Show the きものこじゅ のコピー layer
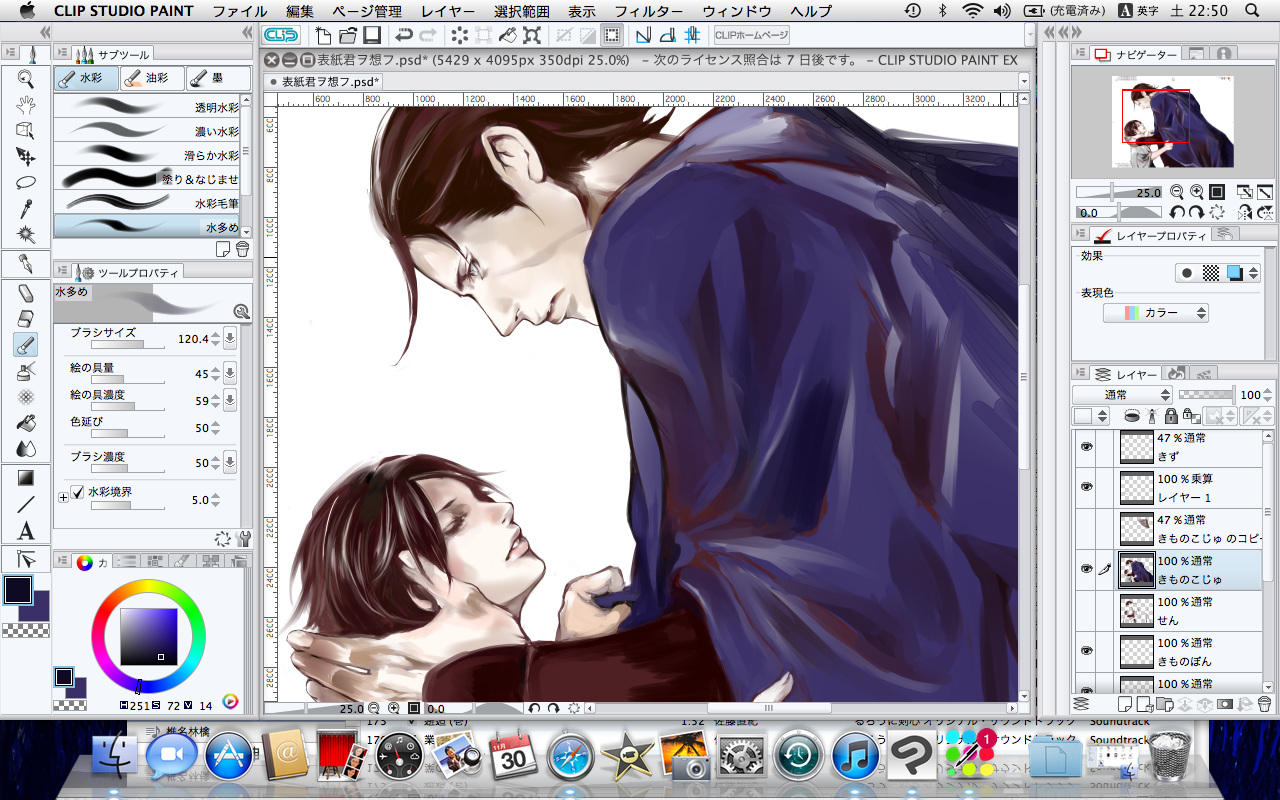This screenshot has width=1280, height=800. pos(1085,528)
